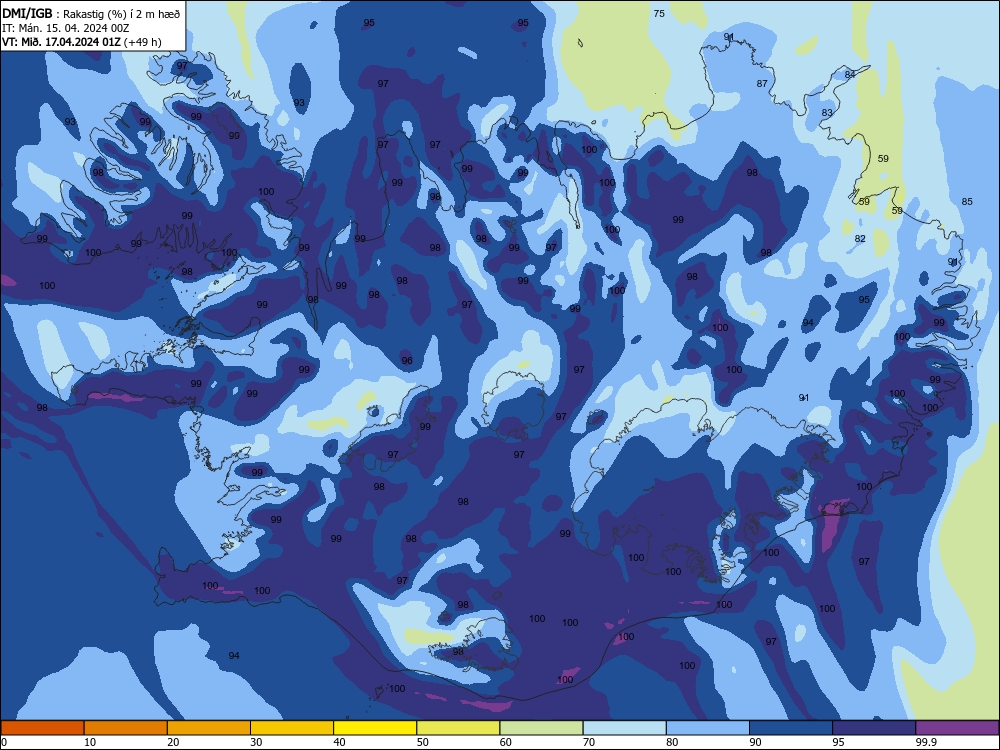Select the 20–30 amber legend color
The image size is (1000, 750).
click(209, 728)
